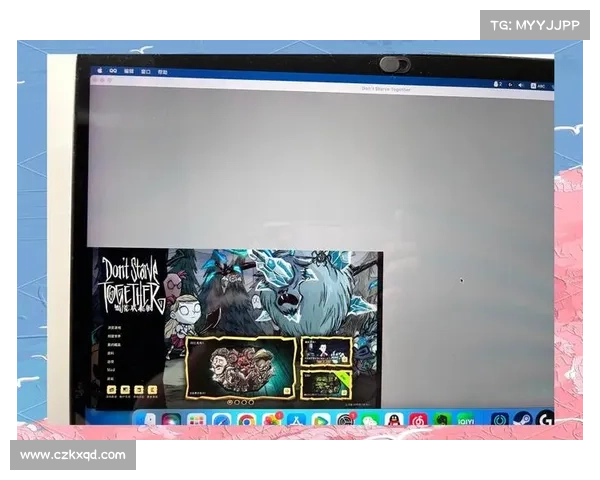Open the volume control in menu bar
Image resolution: width=600 pixels, height=480 pixels.
(521, 85)
